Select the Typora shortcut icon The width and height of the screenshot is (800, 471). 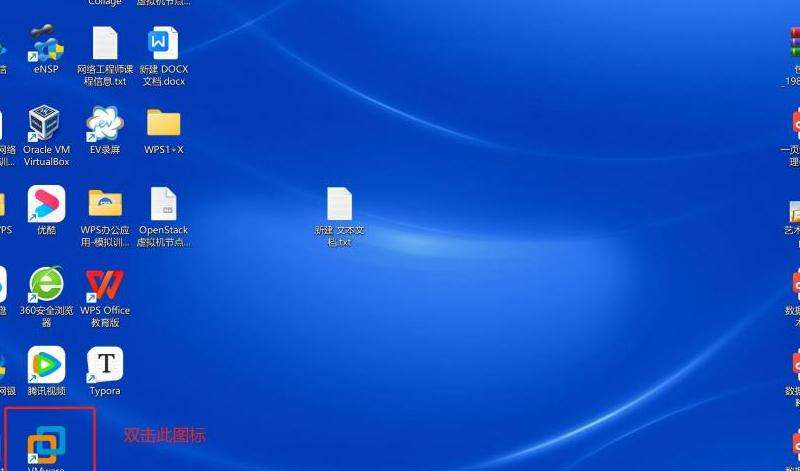click(x=105, y=364)
